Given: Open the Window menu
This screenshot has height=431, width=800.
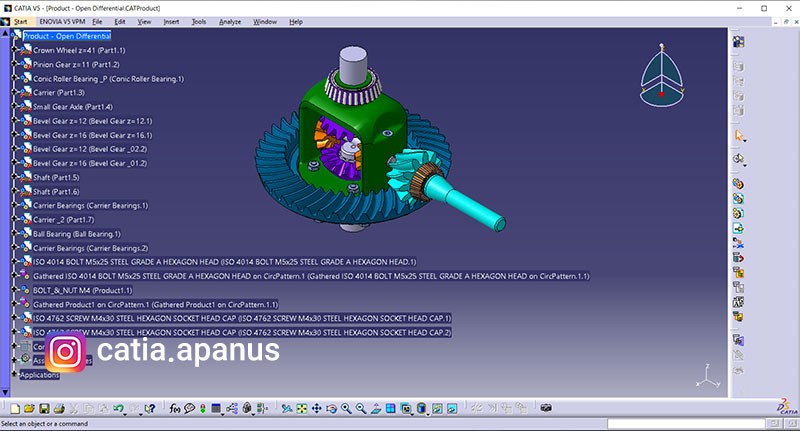Looking at the screenshot, I should (x=265, y=21).
